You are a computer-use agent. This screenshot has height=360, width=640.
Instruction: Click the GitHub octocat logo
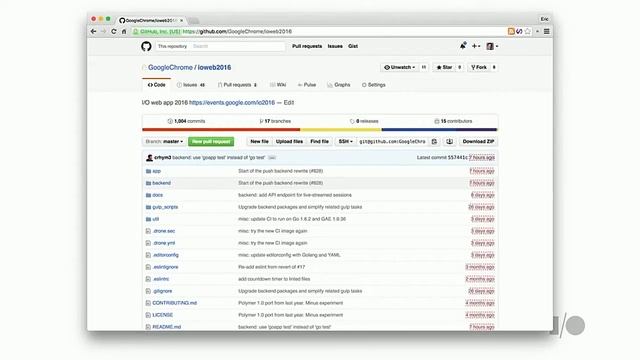(146, 46)
